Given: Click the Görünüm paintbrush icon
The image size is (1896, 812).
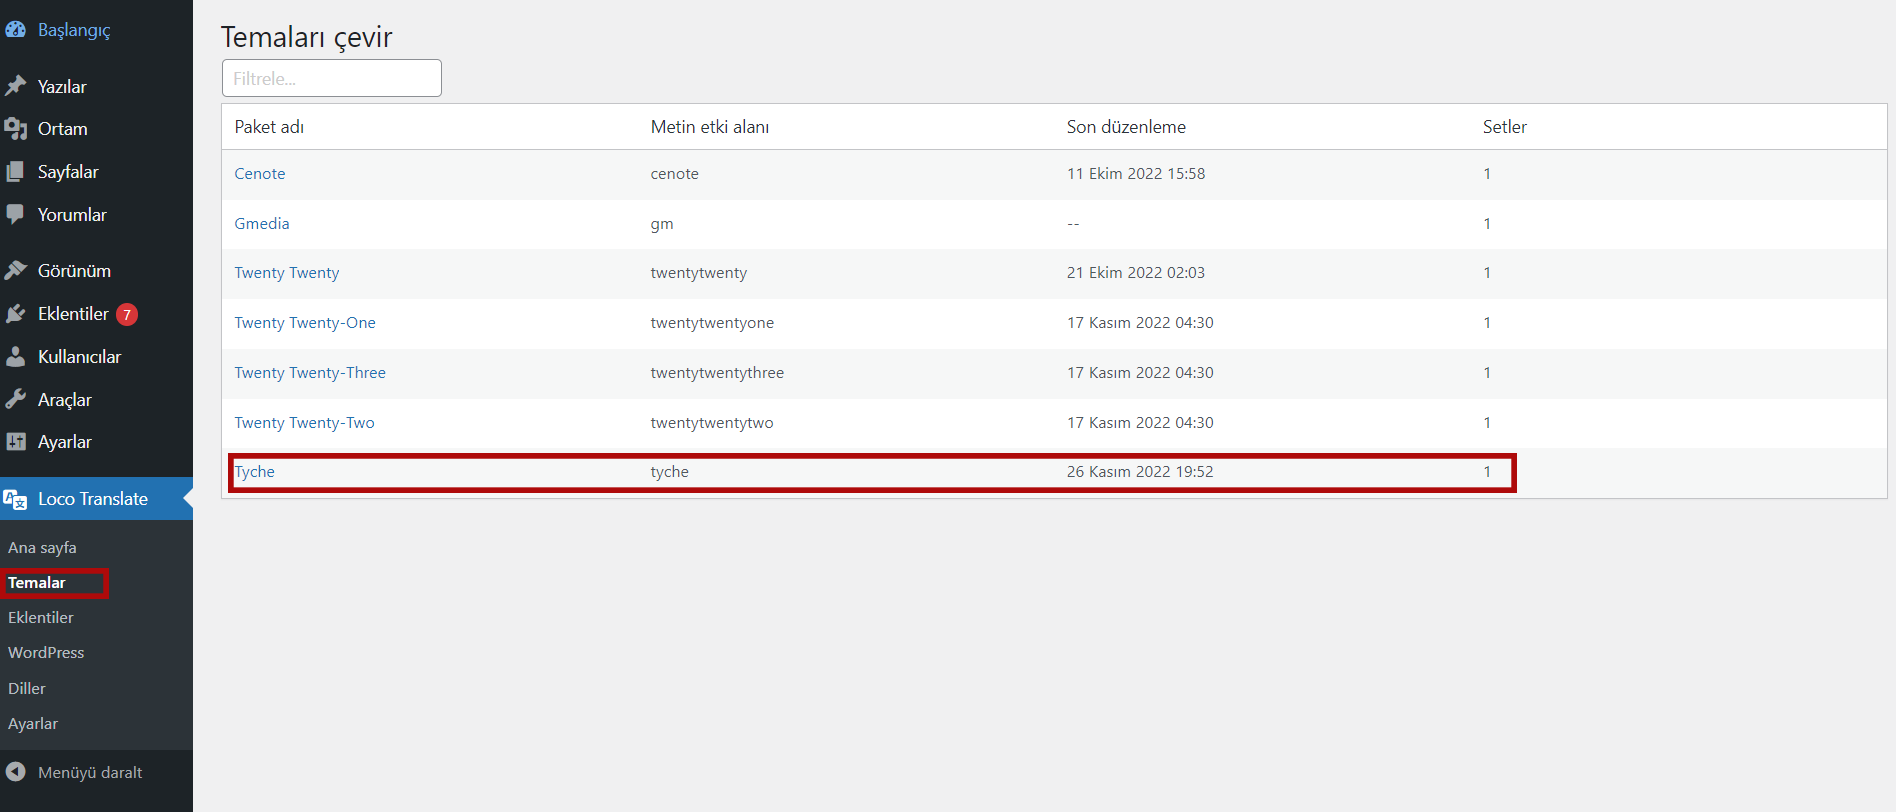Looking at the screenshot, I should pyautogui.click(x=15, y=270).
